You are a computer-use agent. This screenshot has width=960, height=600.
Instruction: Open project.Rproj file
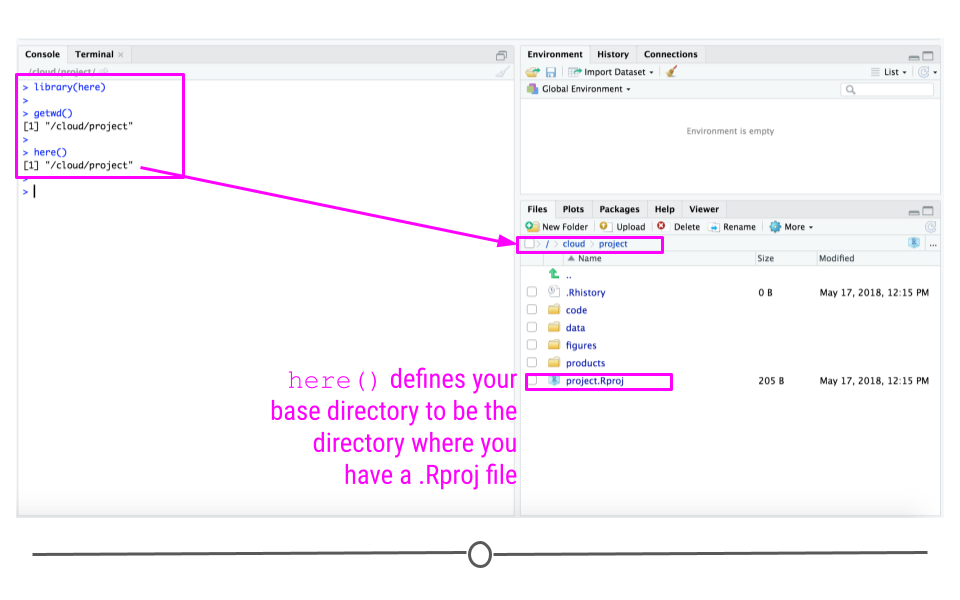pyautogui.click(x=594, y=381)
